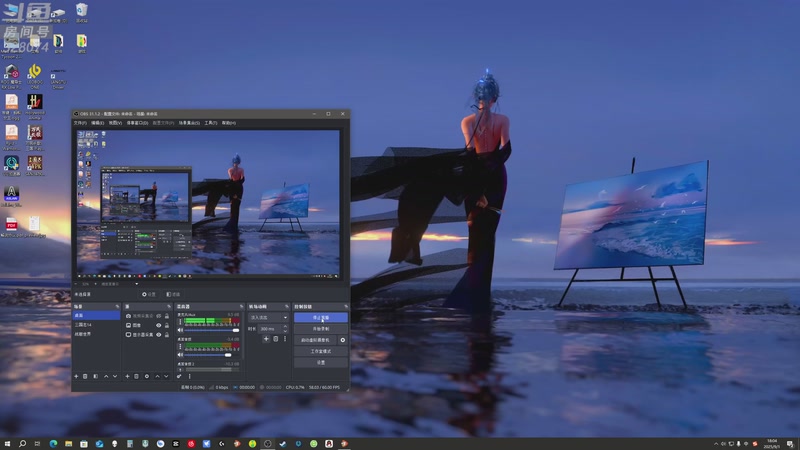Image resolution: width=800 pixels, height=450 pixels.
Task: Move the selected source down
Action: (166, 376)
